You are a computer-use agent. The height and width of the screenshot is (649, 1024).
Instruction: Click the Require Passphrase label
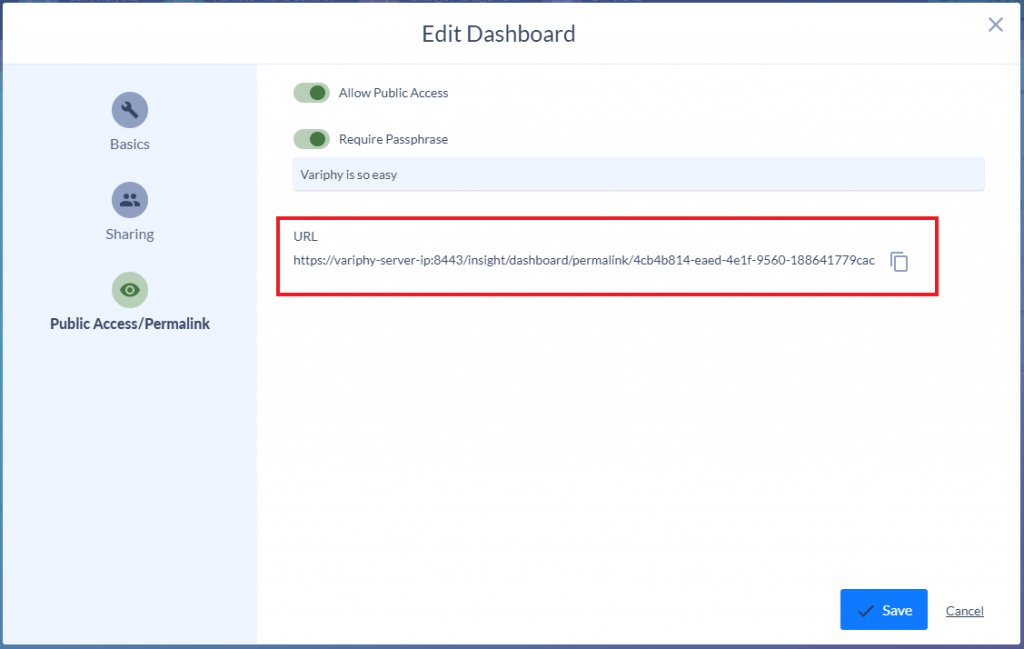(x=393, y=139)
